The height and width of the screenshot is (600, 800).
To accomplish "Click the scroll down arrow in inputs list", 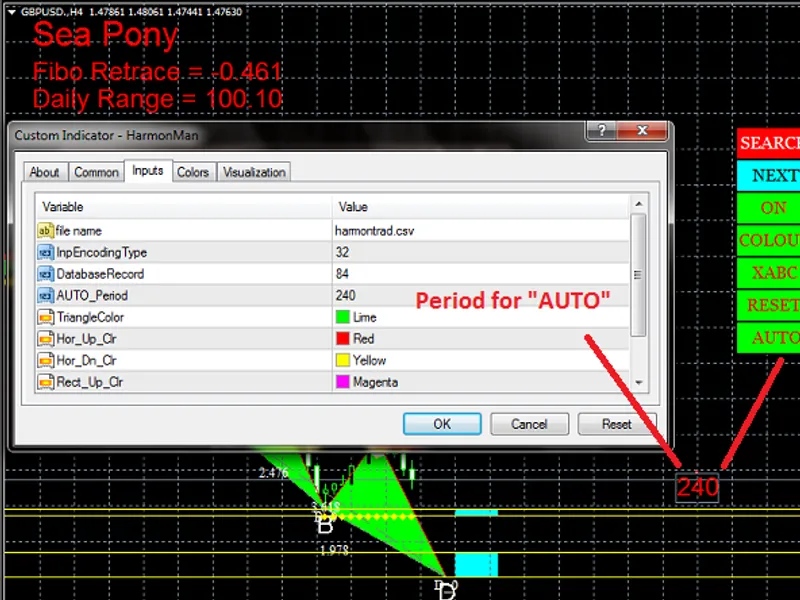I will (639, 383).
